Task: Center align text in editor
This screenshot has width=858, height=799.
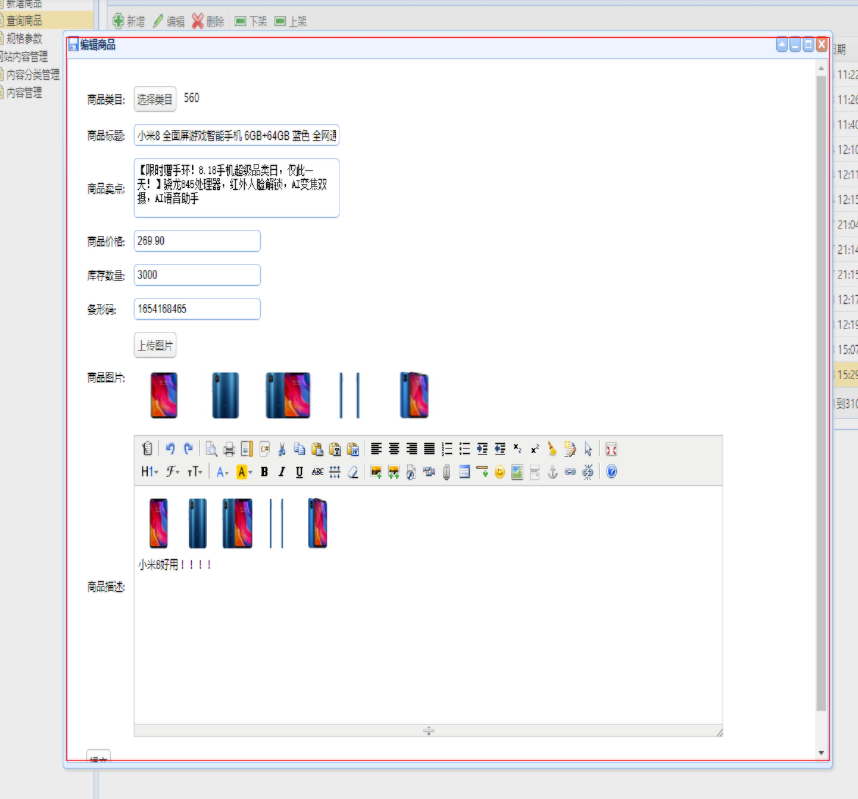Action: click(x=394, y=449)
